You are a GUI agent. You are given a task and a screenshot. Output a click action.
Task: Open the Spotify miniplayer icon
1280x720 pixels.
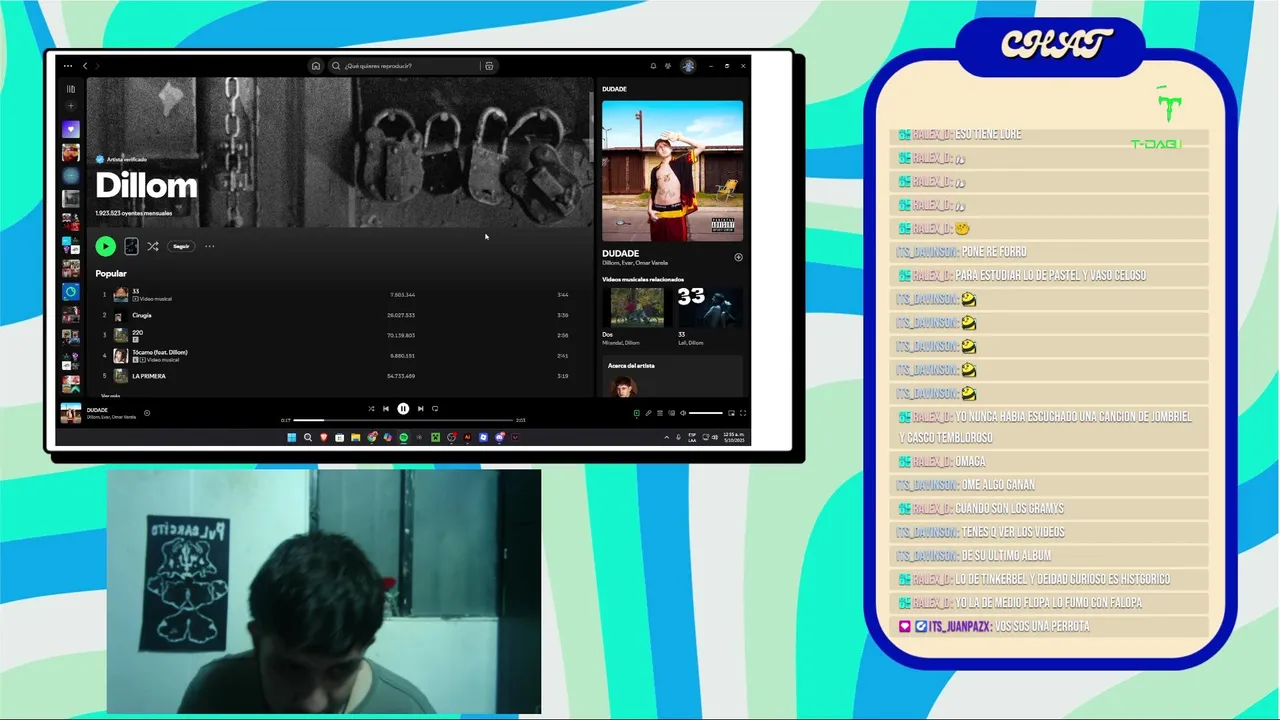click(731, 413)
